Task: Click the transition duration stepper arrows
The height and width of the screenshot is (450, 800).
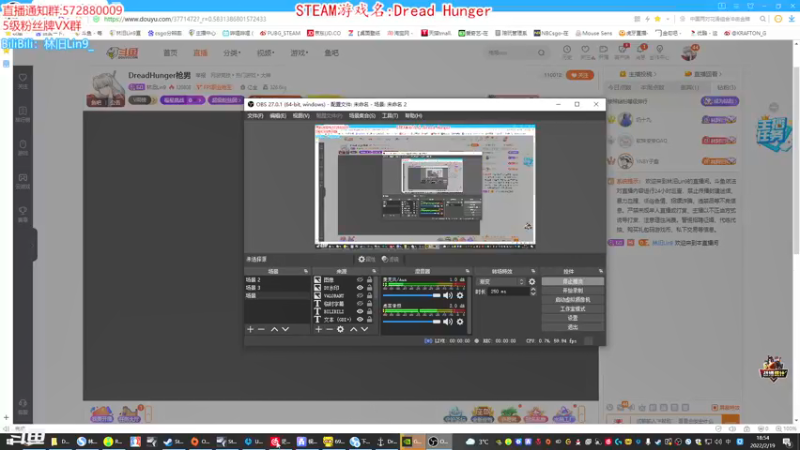Action: pyautogui.click(x=533, y=292)
